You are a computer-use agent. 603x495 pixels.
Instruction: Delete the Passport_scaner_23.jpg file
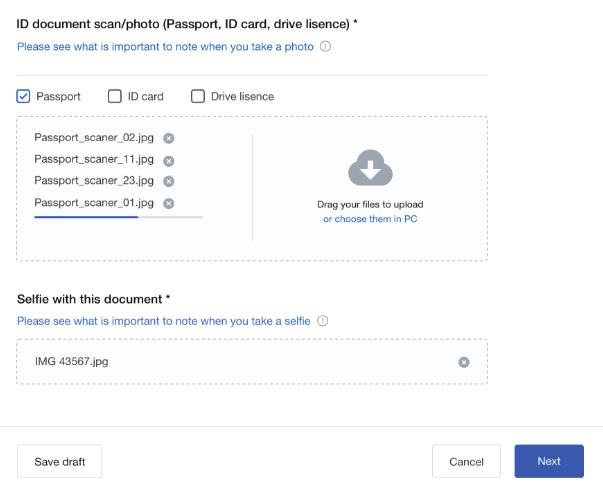[x=169, y=181]
